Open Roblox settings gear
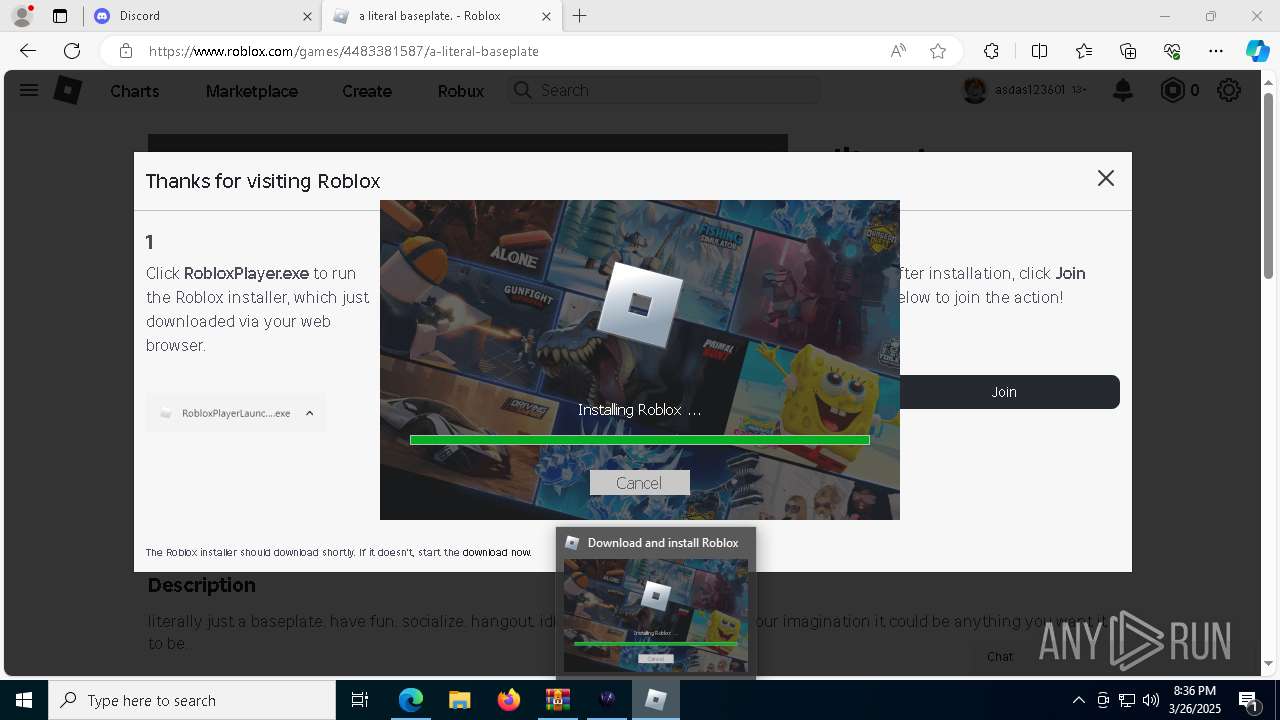The height and width of the screenshot is (720, 1280). click(x=1229, y=91)
